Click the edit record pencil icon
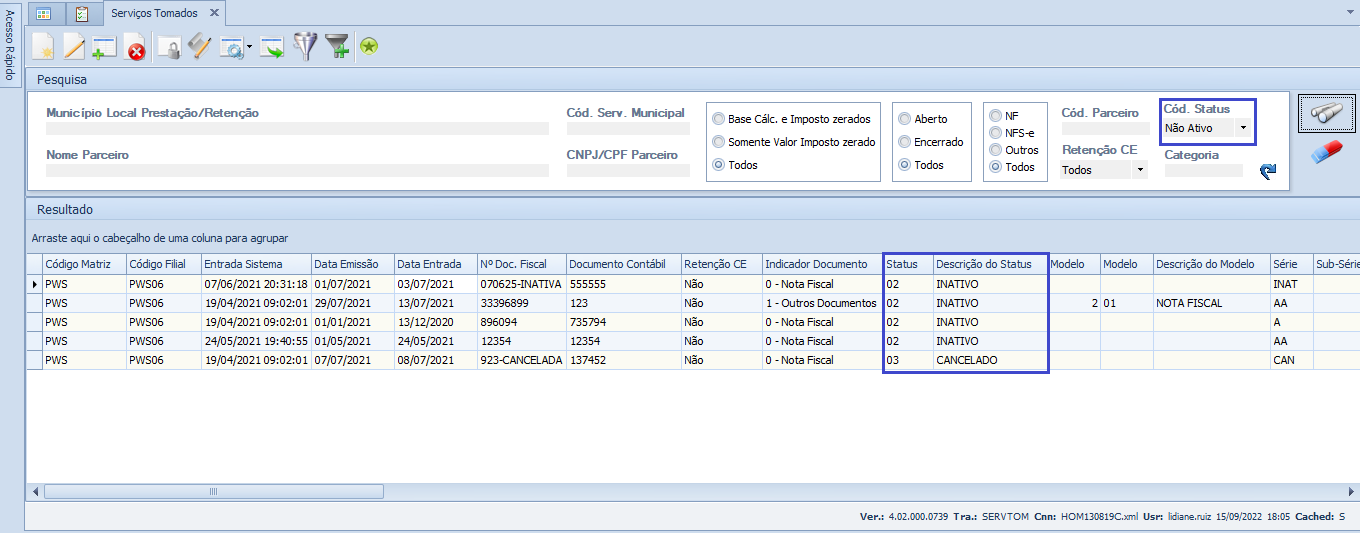Image resolution: width=1360 pixels, height=533 pixels. coord(74,47)
